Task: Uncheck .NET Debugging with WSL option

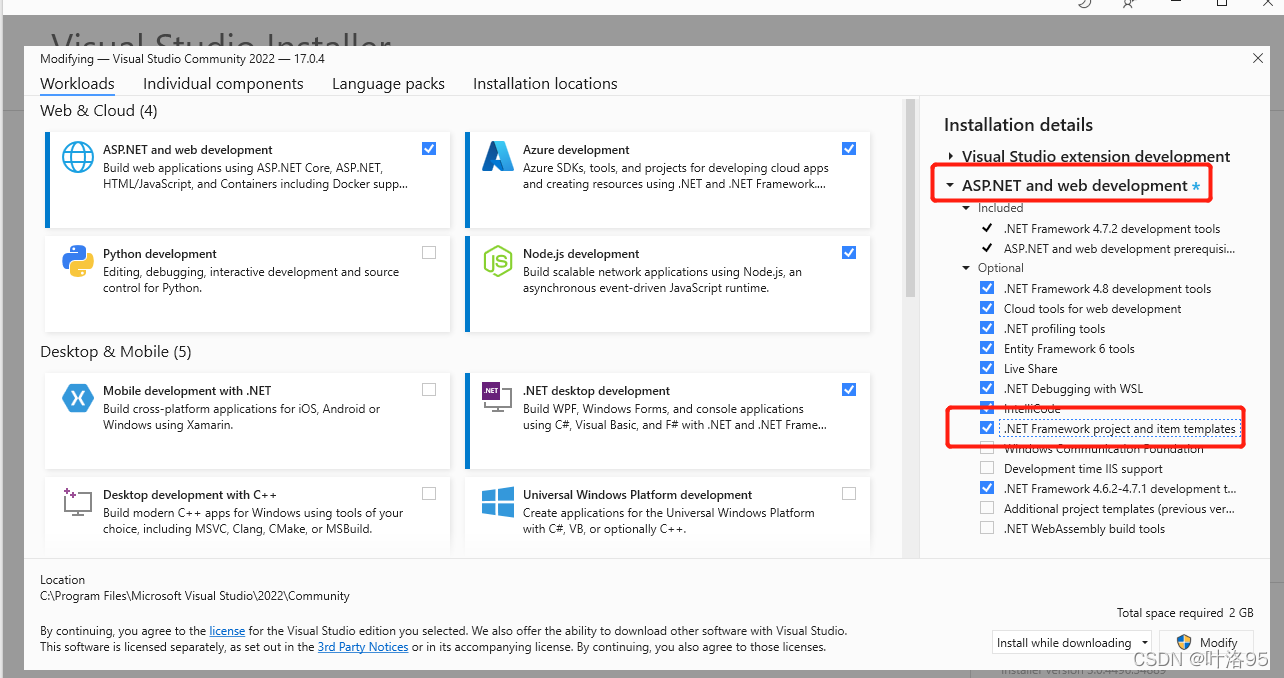Action: 987,388
